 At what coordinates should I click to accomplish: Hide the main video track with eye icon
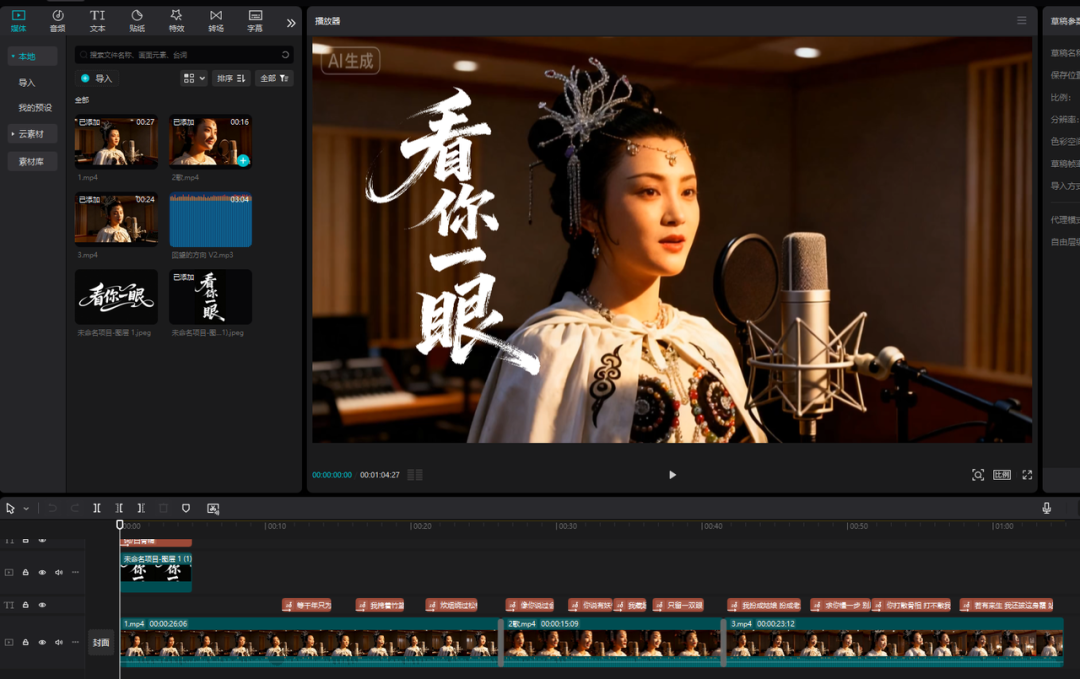tap(42, 643)
